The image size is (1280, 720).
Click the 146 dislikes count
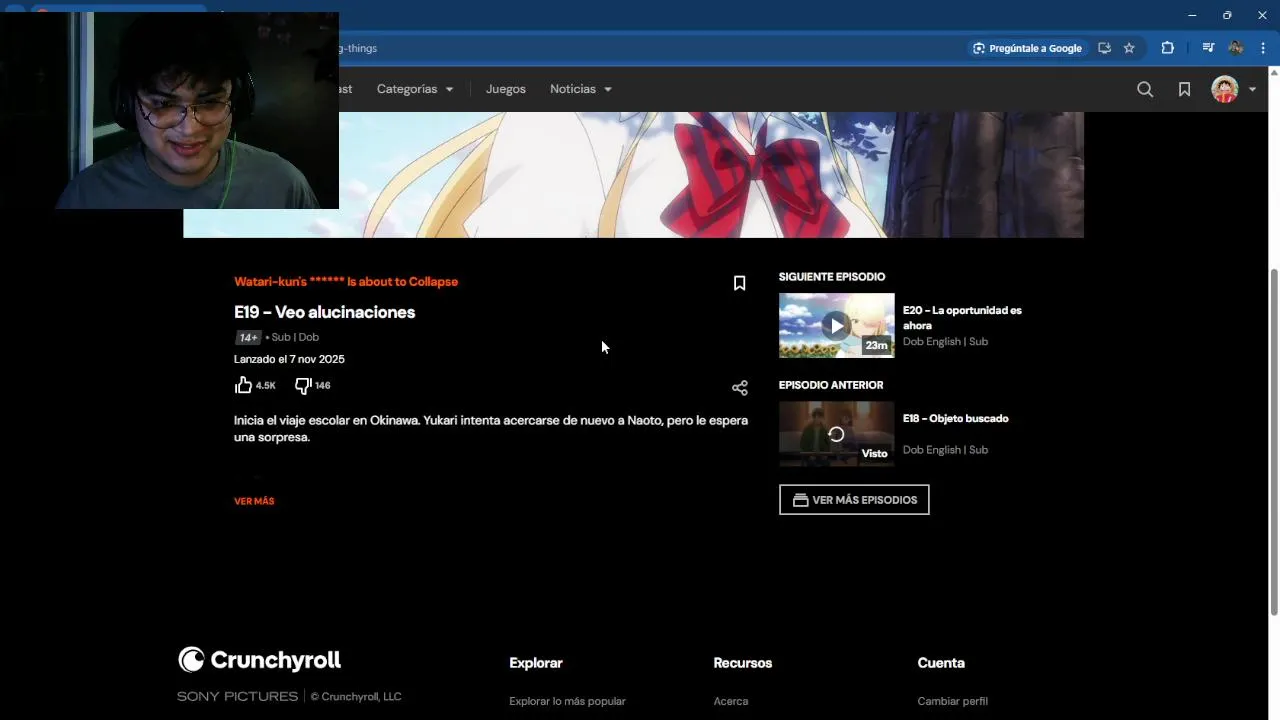click(x=322, y=386)
